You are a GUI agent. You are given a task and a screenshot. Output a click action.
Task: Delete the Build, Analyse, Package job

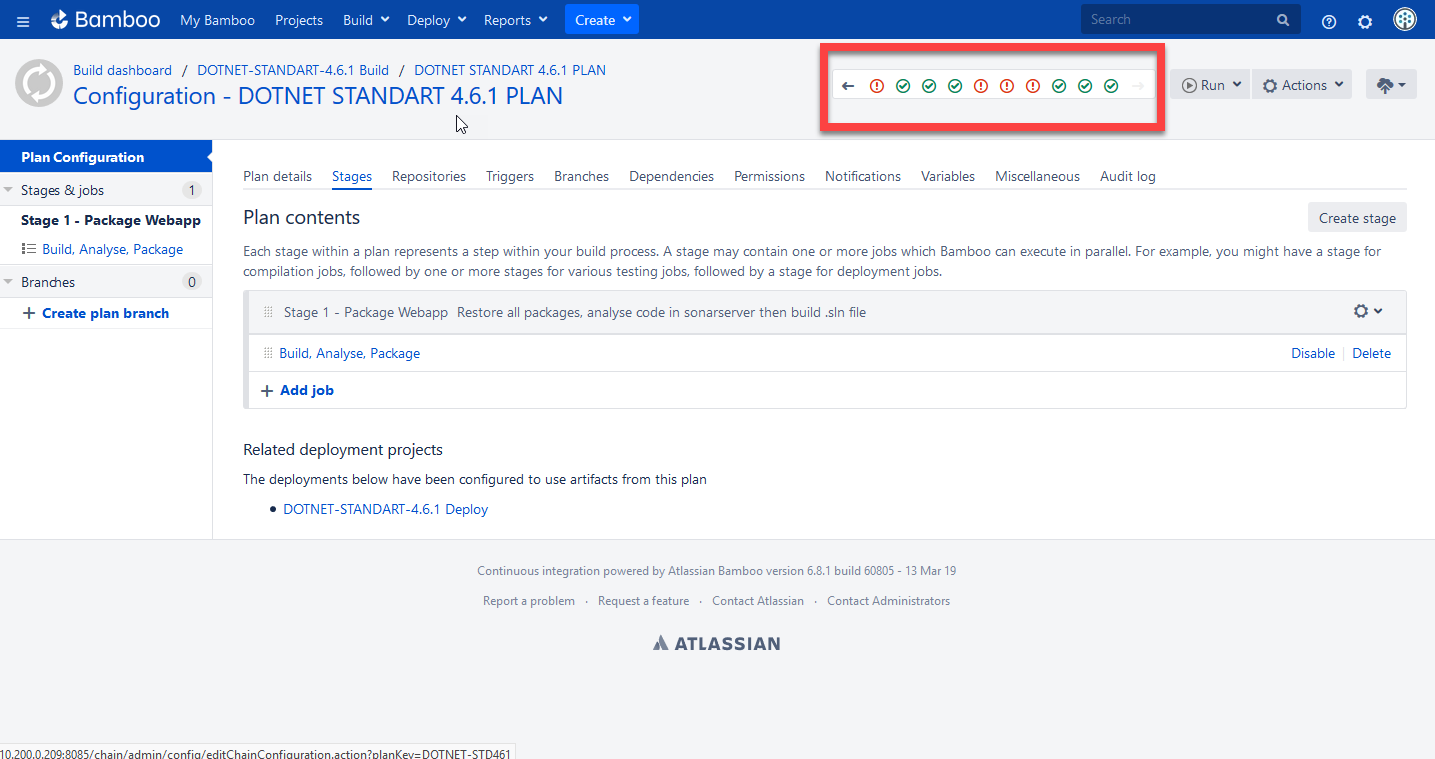click(x=1372, y=353)
